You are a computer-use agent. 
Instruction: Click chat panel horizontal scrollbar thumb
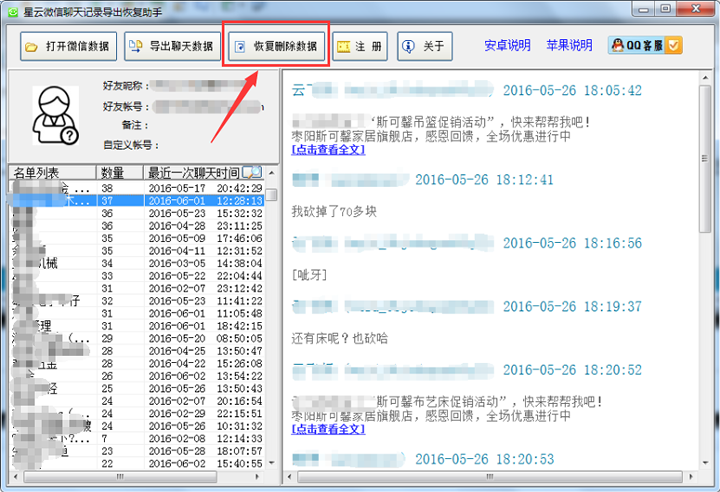(x=489, y=477)
